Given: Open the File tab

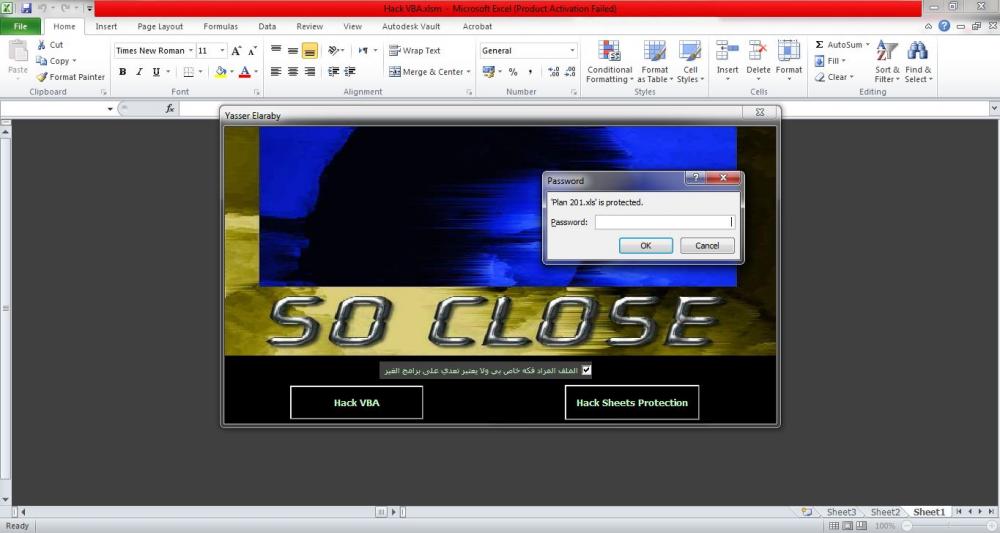Looking at the screenshot, I should 20,26.
